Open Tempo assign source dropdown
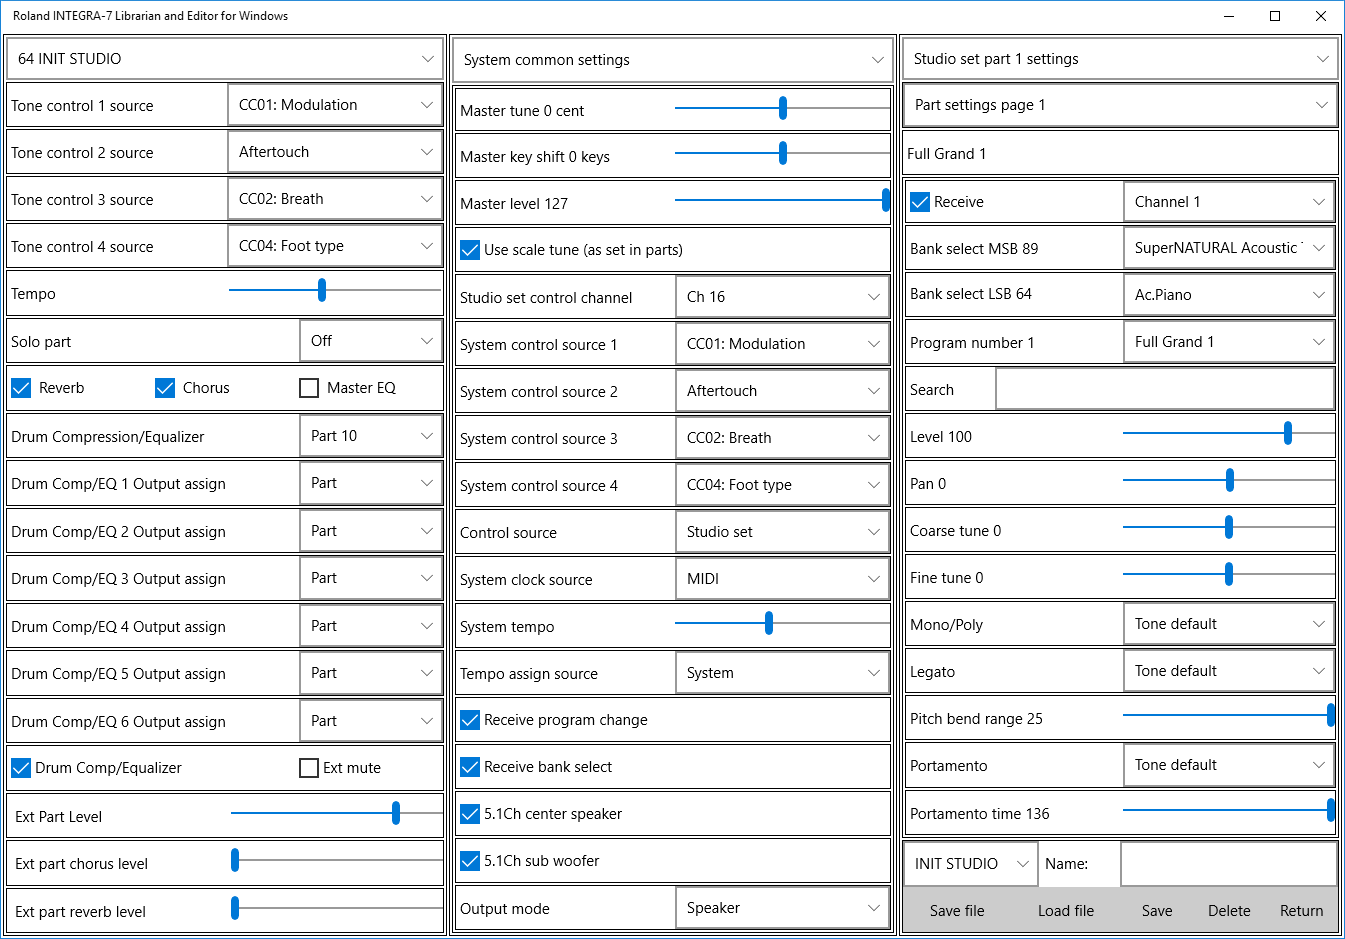 tap(782, 673)
